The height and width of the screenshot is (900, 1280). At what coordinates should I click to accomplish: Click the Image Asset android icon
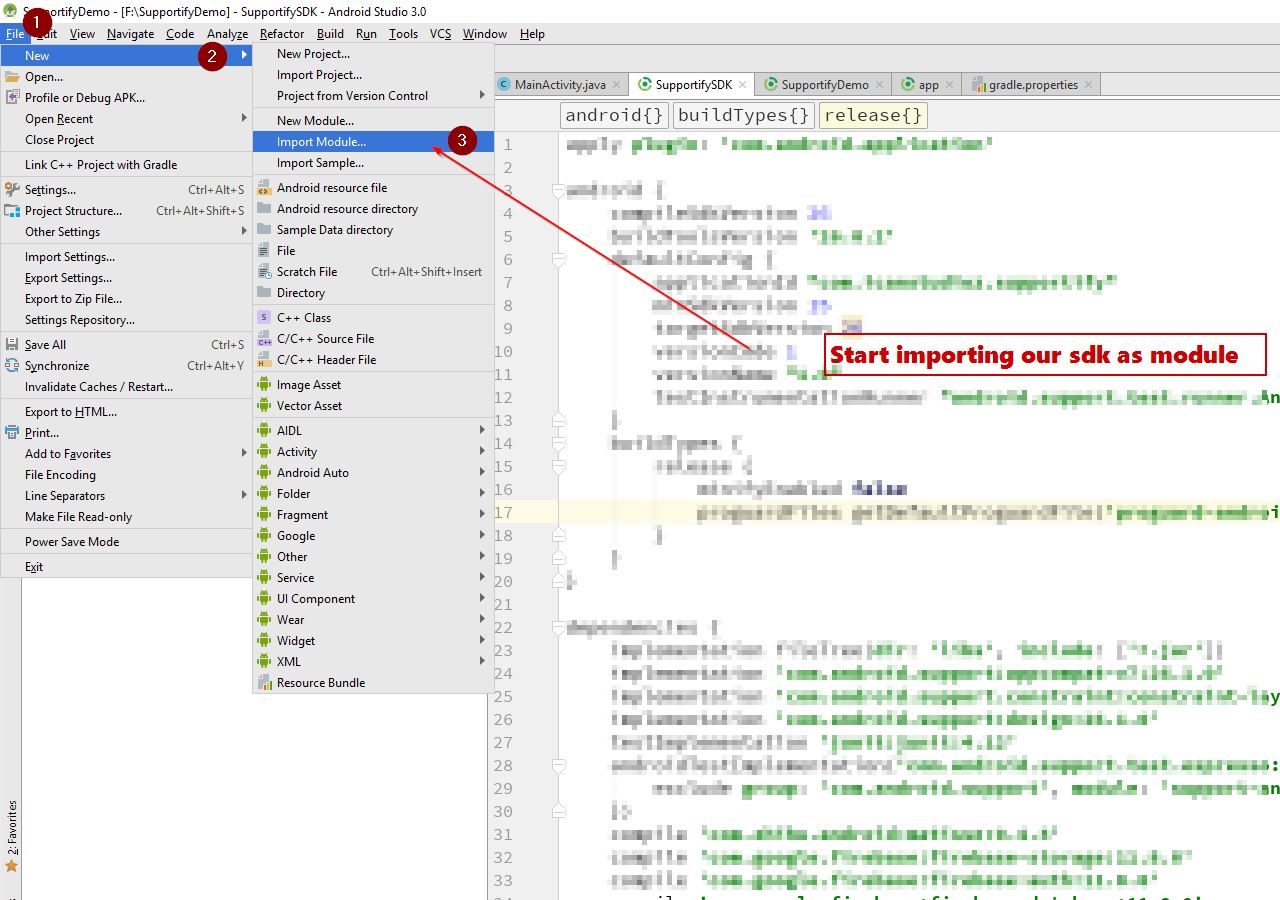(x=264, y=385)
